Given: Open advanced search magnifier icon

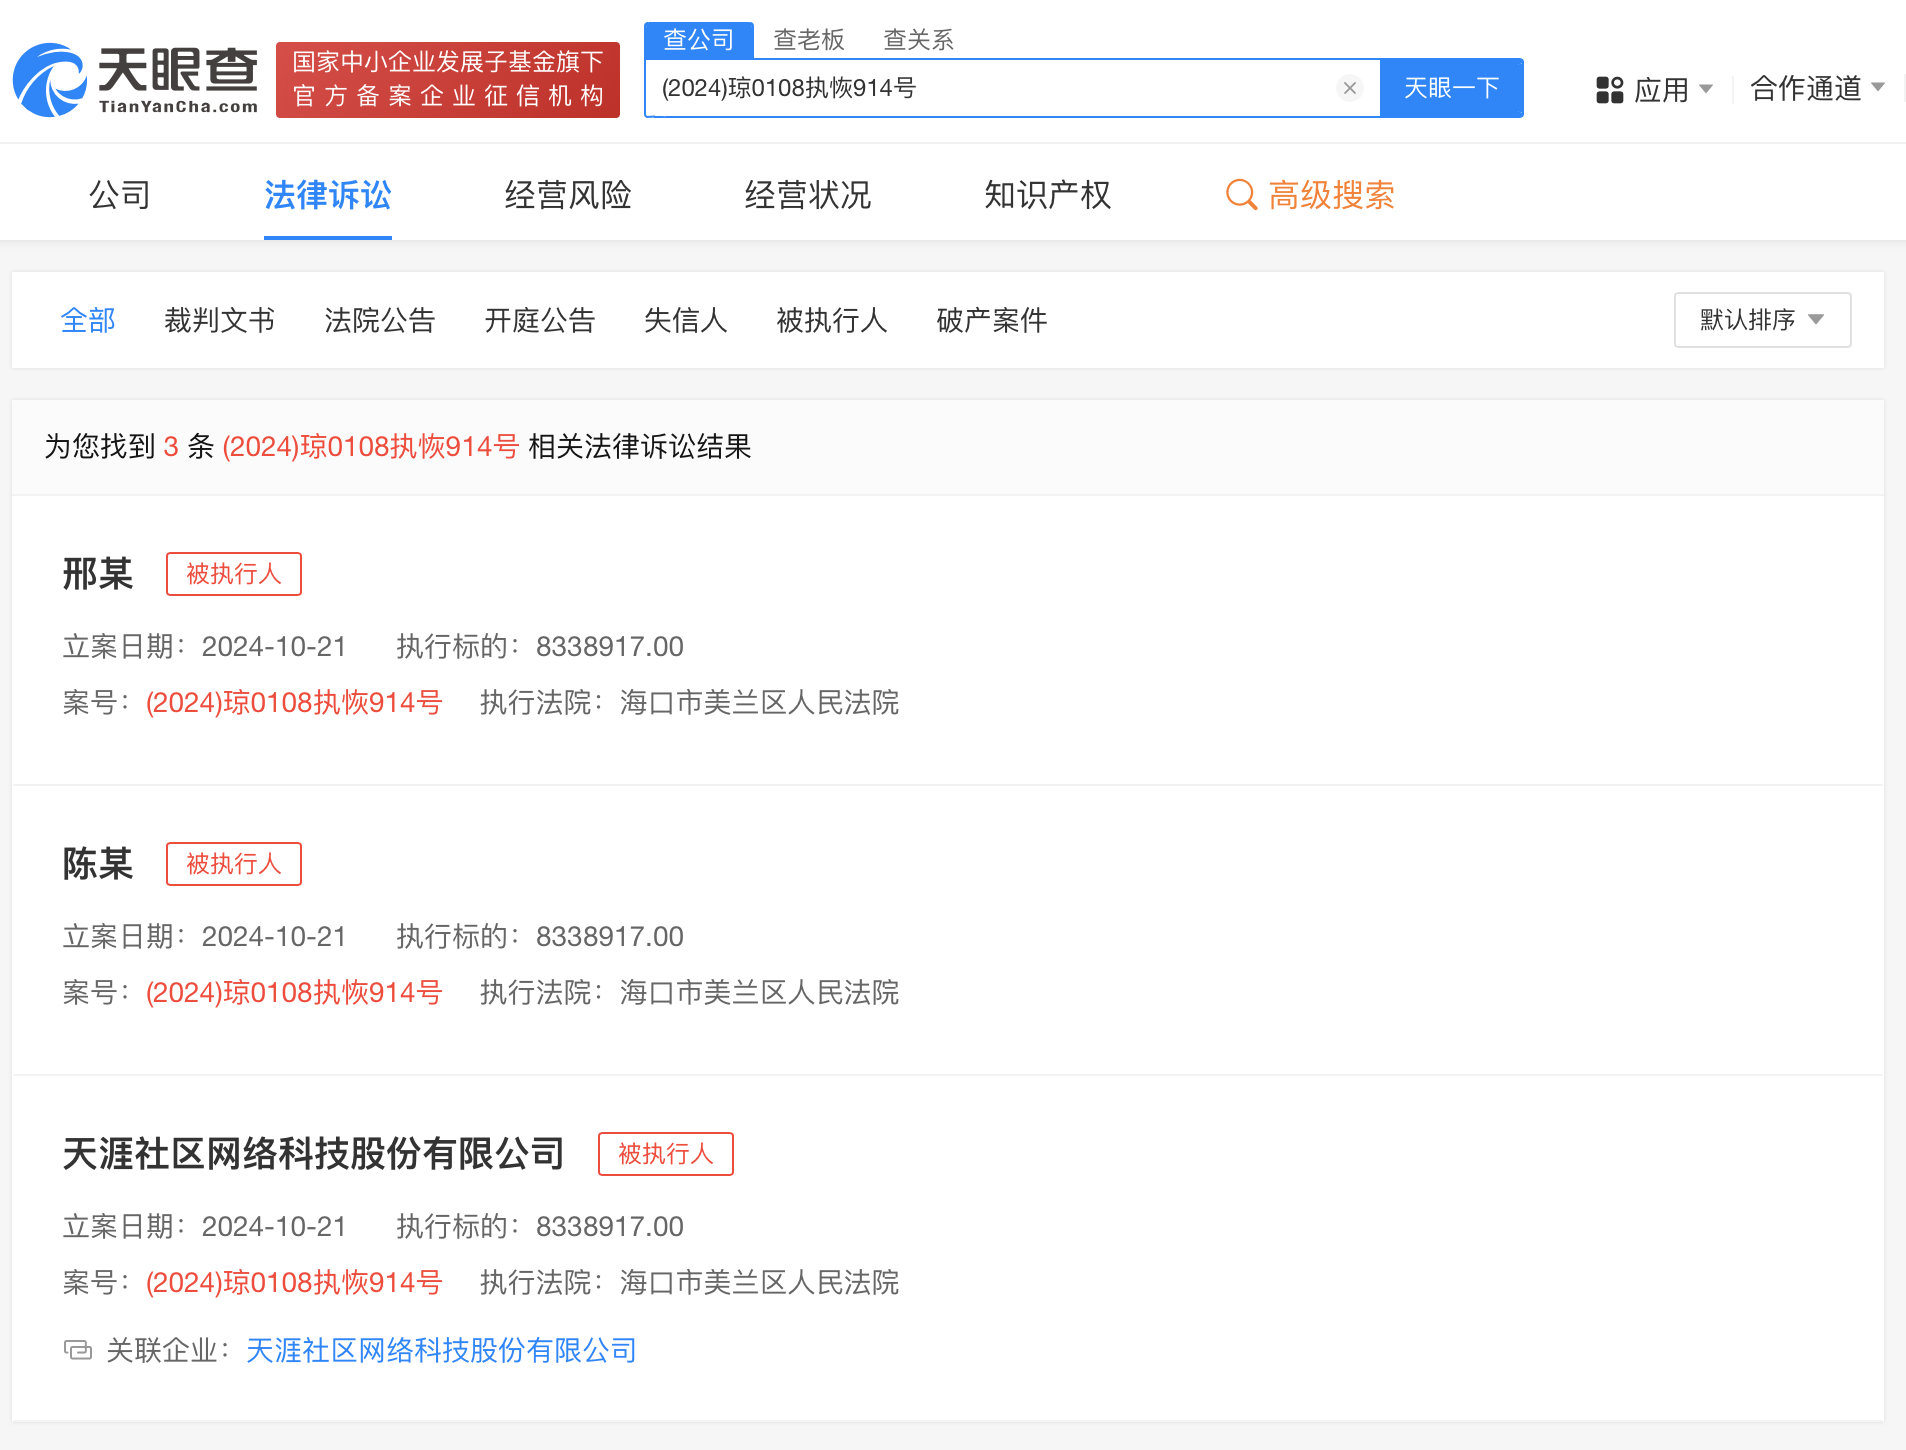Looking at the screenshot, I should coord(1241,195).
